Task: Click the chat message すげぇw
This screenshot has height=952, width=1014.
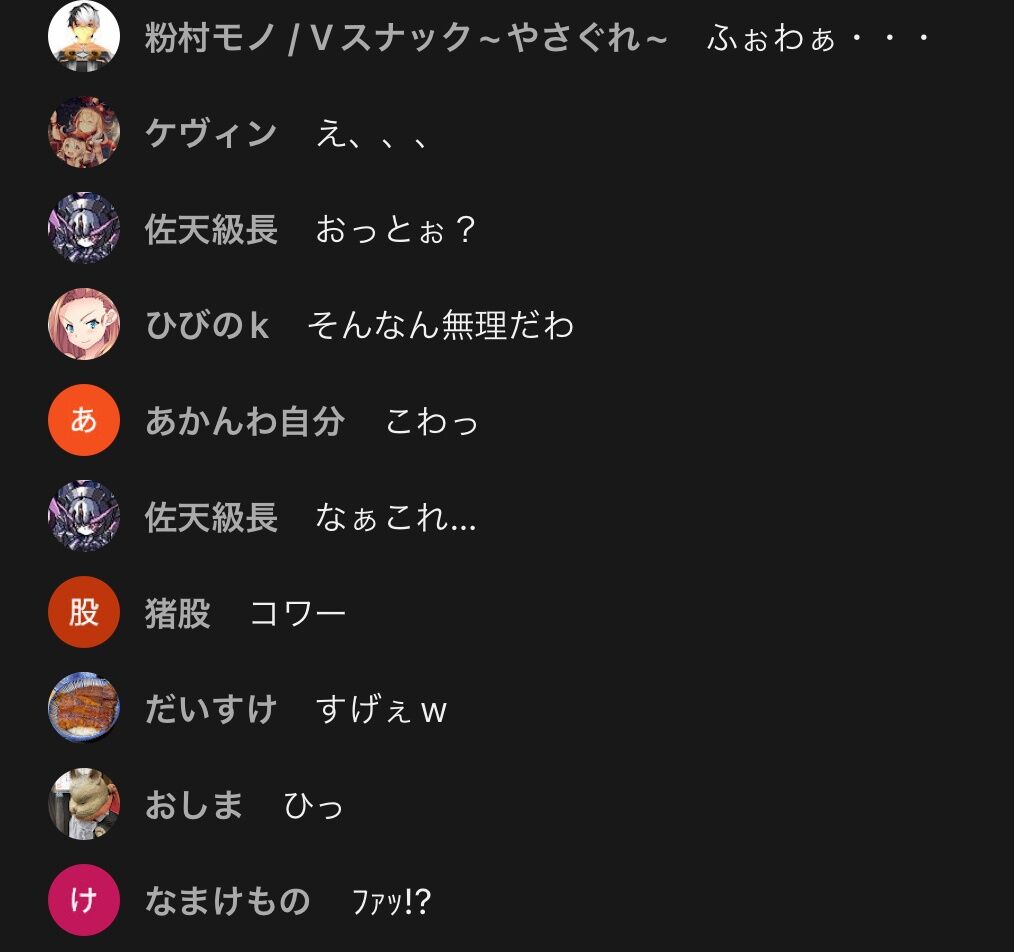Action: coord(382,709)
